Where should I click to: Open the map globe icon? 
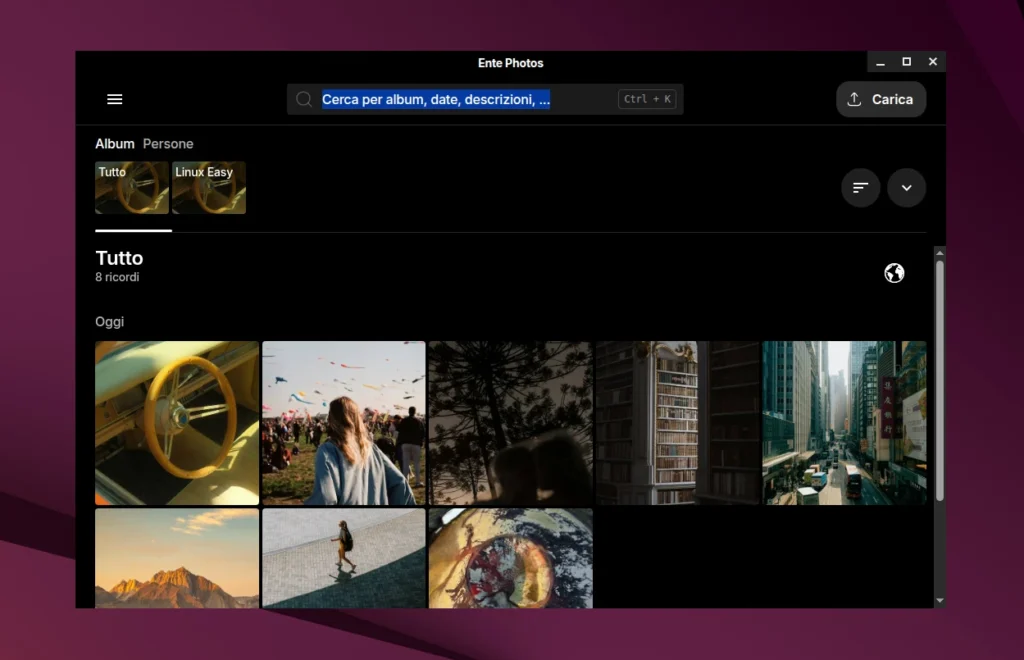click(894, 273)
